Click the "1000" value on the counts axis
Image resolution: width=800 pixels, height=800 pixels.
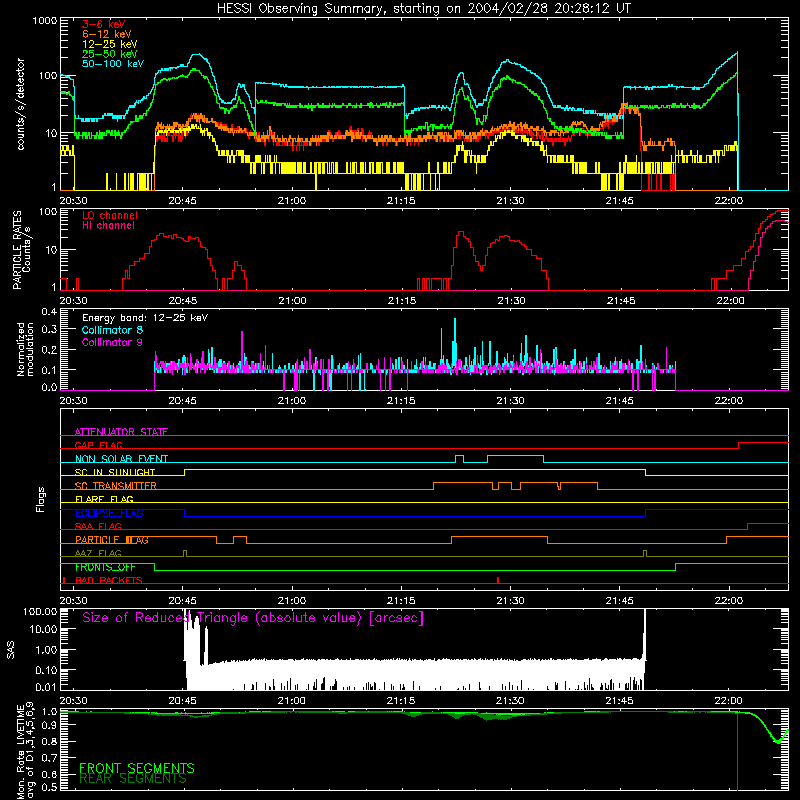click(x=44, y=21)
